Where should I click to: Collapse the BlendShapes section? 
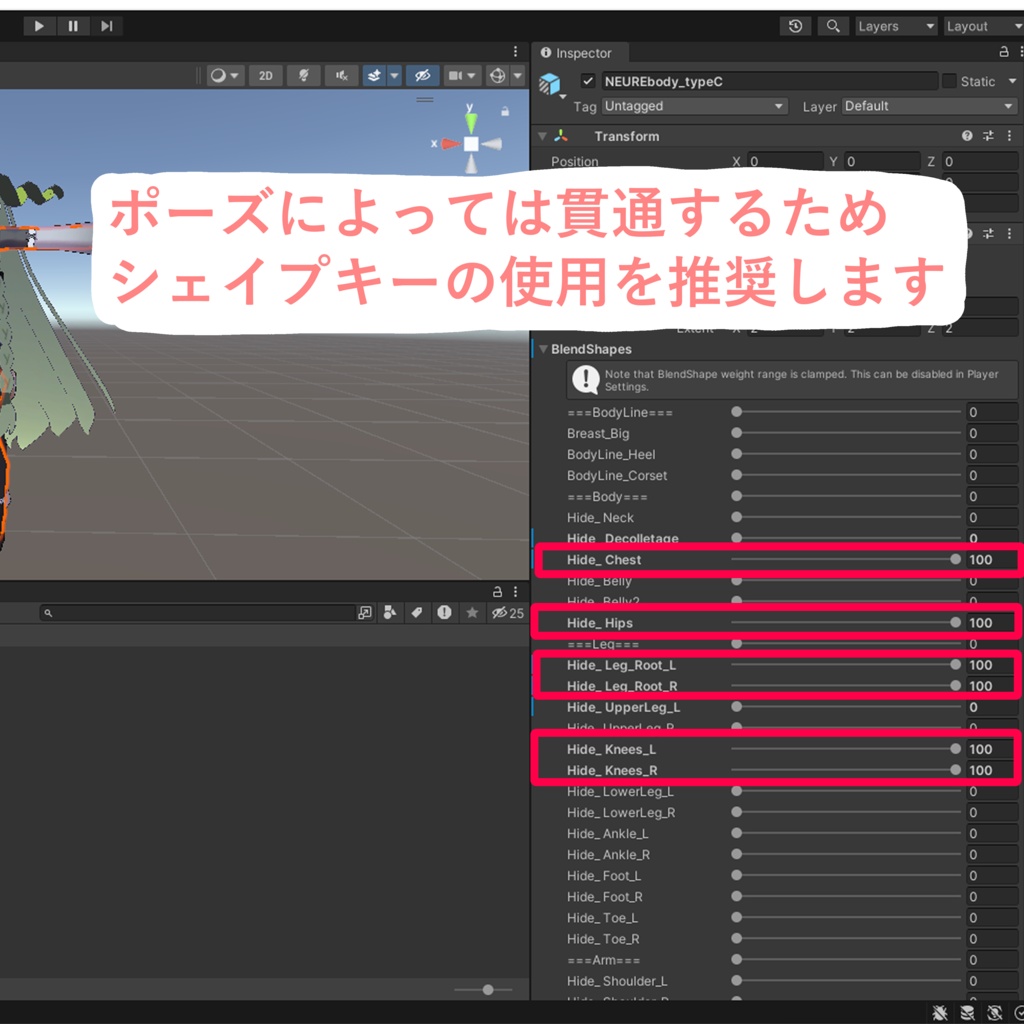click(x=543, y=349)
